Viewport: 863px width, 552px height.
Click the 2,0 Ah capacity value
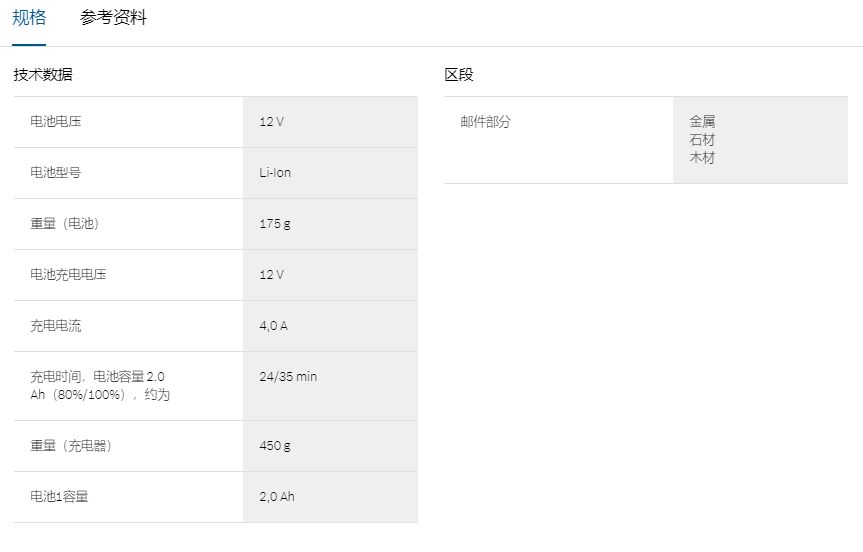click(277, 497)
